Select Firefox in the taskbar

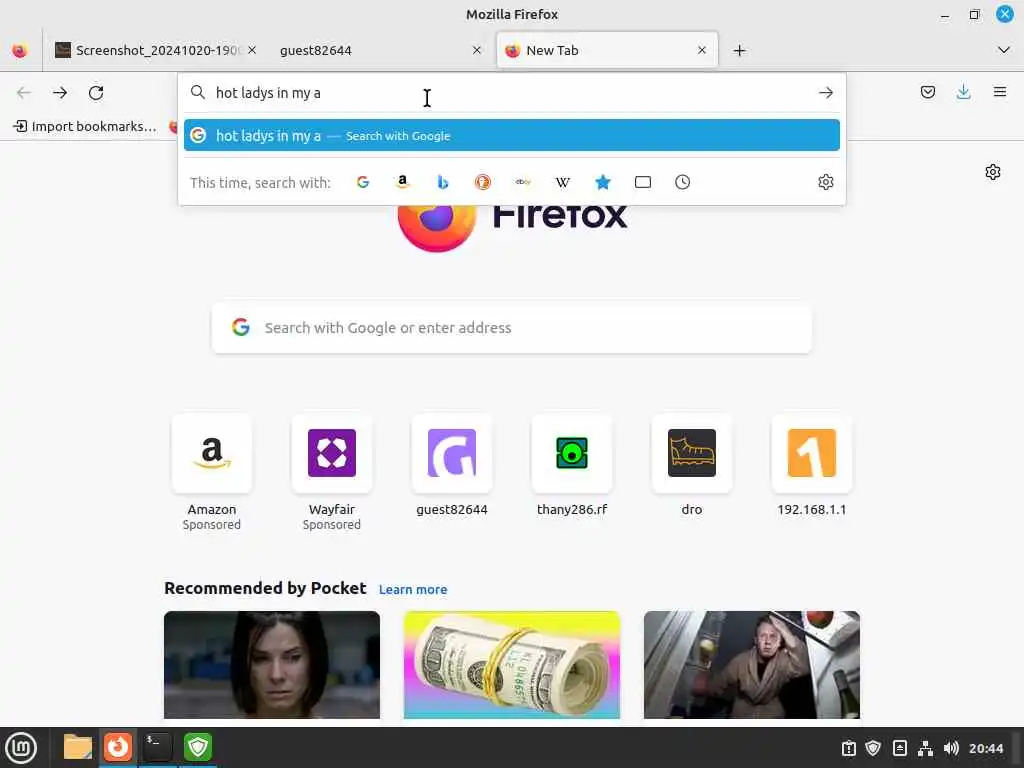tap(118, 747)
